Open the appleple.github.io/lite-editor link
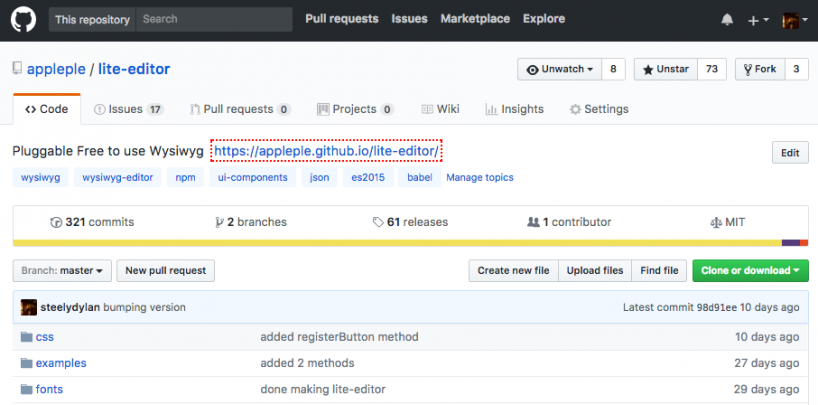 point(326,151)
